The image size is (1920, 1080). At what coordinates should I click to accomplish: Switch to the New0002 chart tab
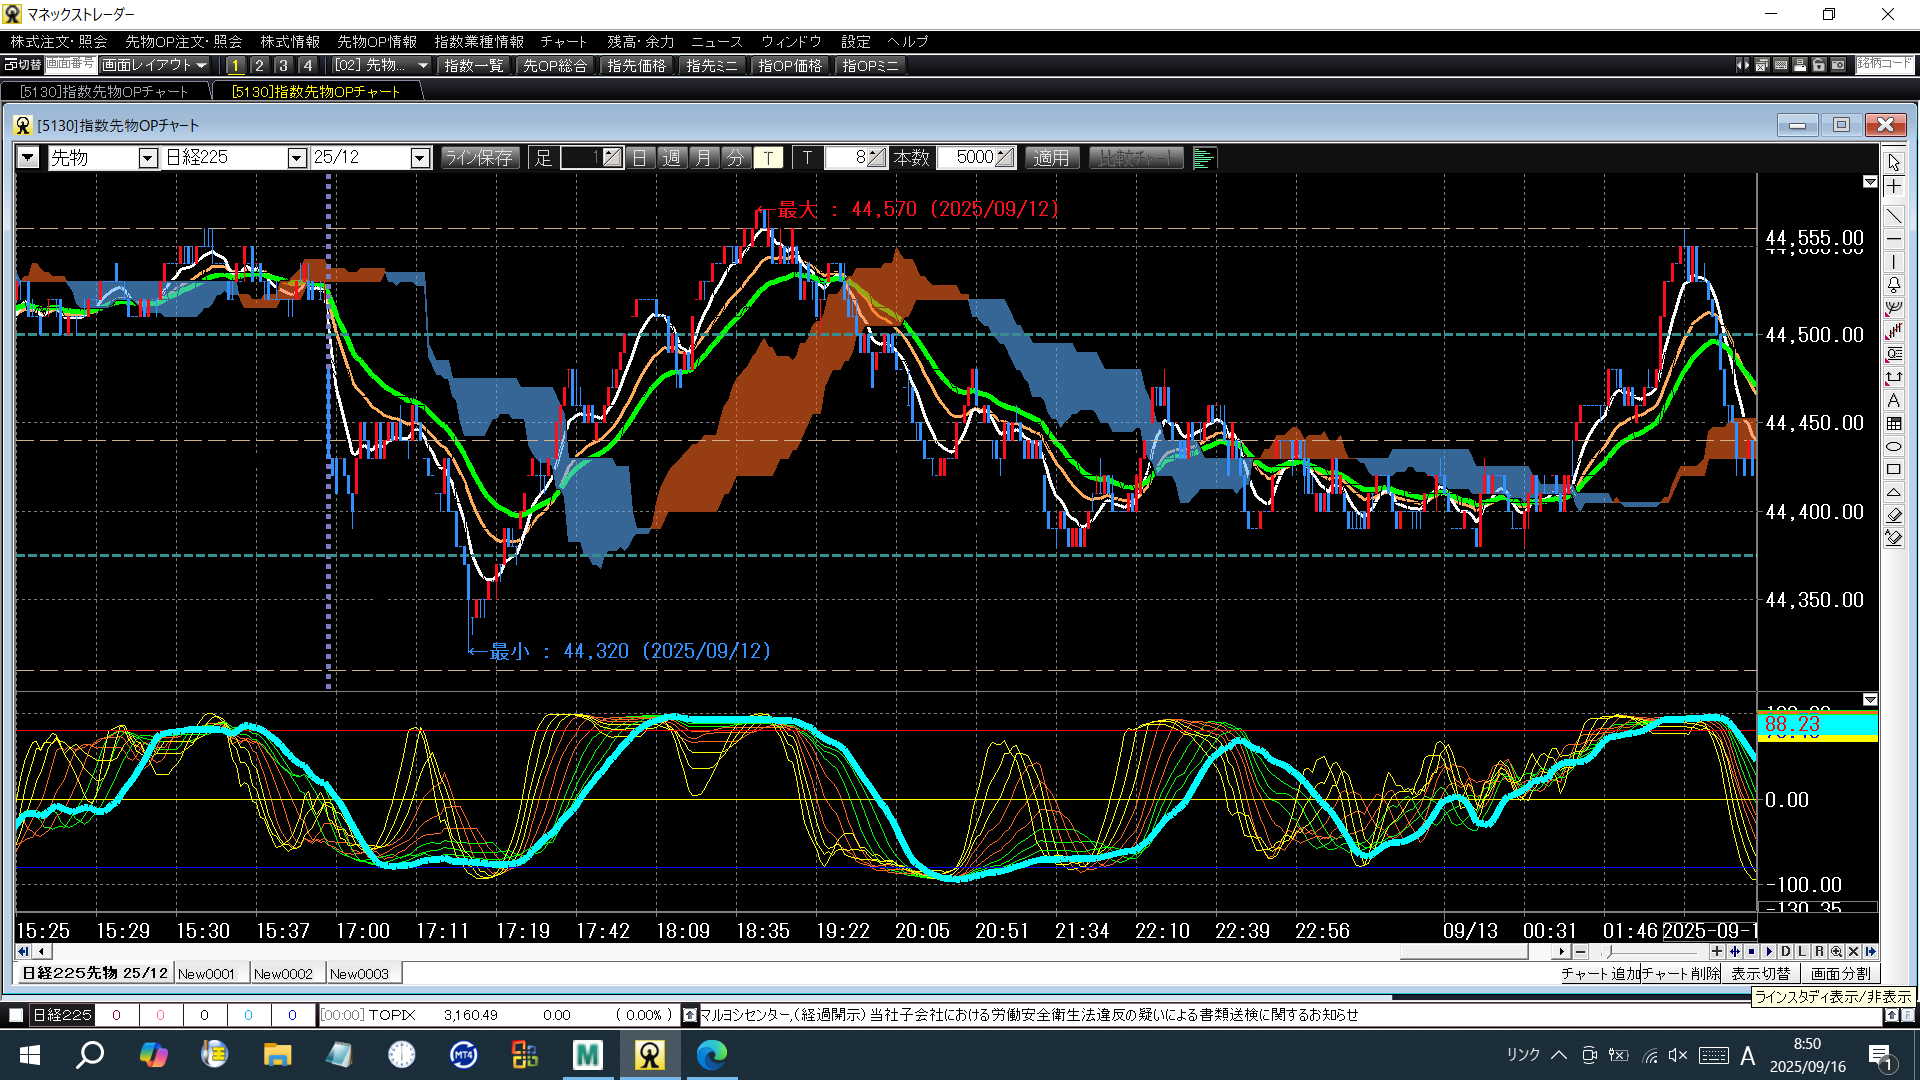[283, 974]
